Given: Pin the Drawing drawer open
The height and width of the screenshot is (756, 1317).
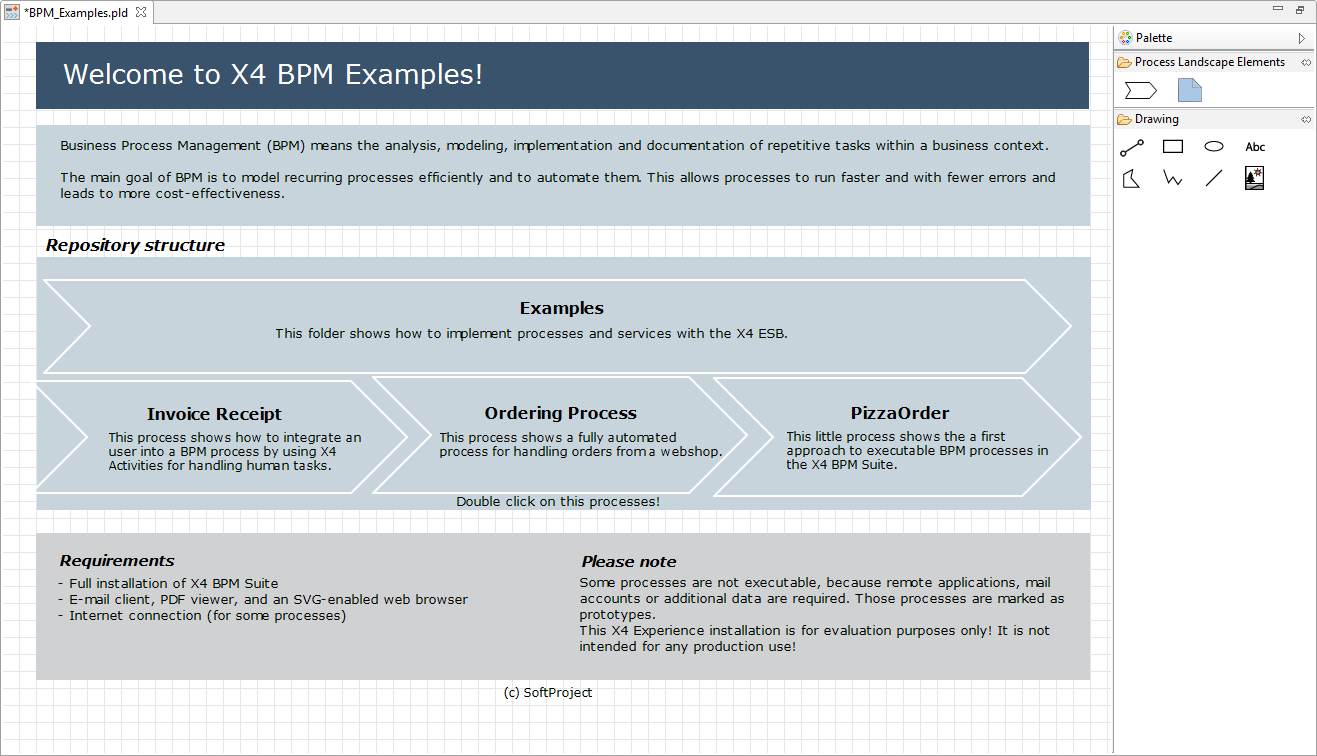Looking at the screenshot, I should (x=1306, y=119).
